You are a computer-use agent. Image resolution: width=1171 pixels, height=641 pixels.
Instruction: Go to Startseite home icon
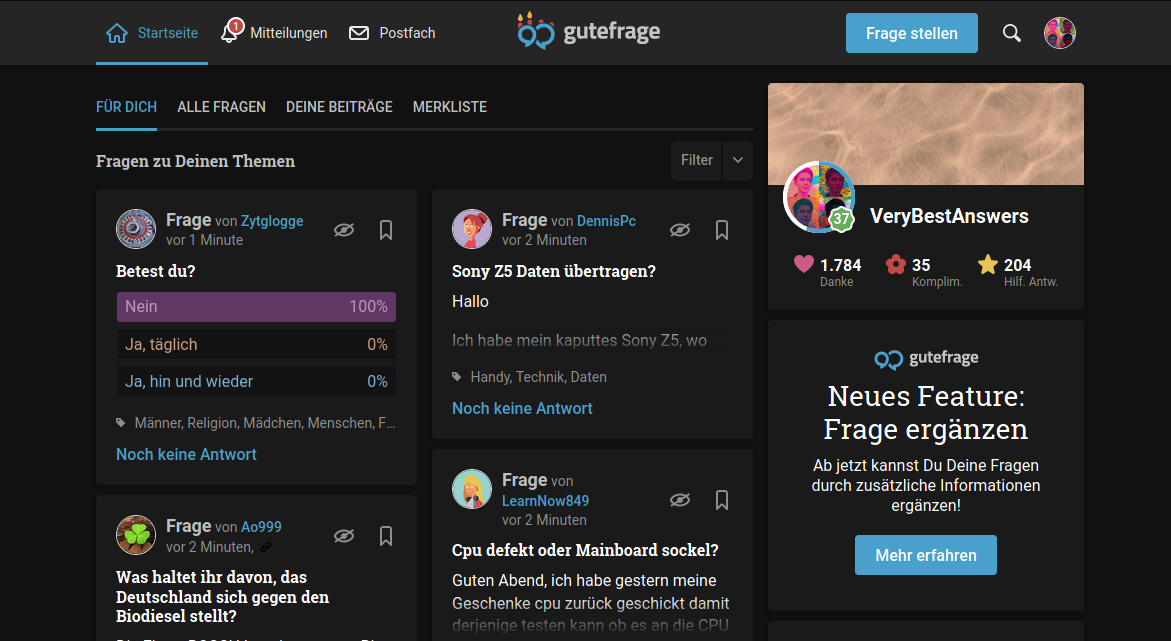click(x=117, y=33)
